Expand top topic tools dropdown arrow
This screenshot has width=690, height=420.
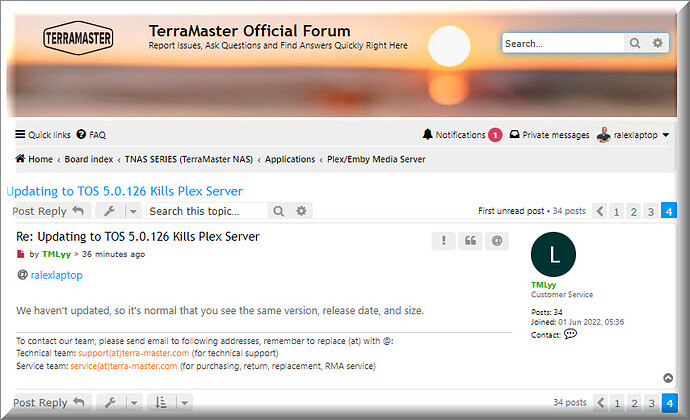pos(133,211)
